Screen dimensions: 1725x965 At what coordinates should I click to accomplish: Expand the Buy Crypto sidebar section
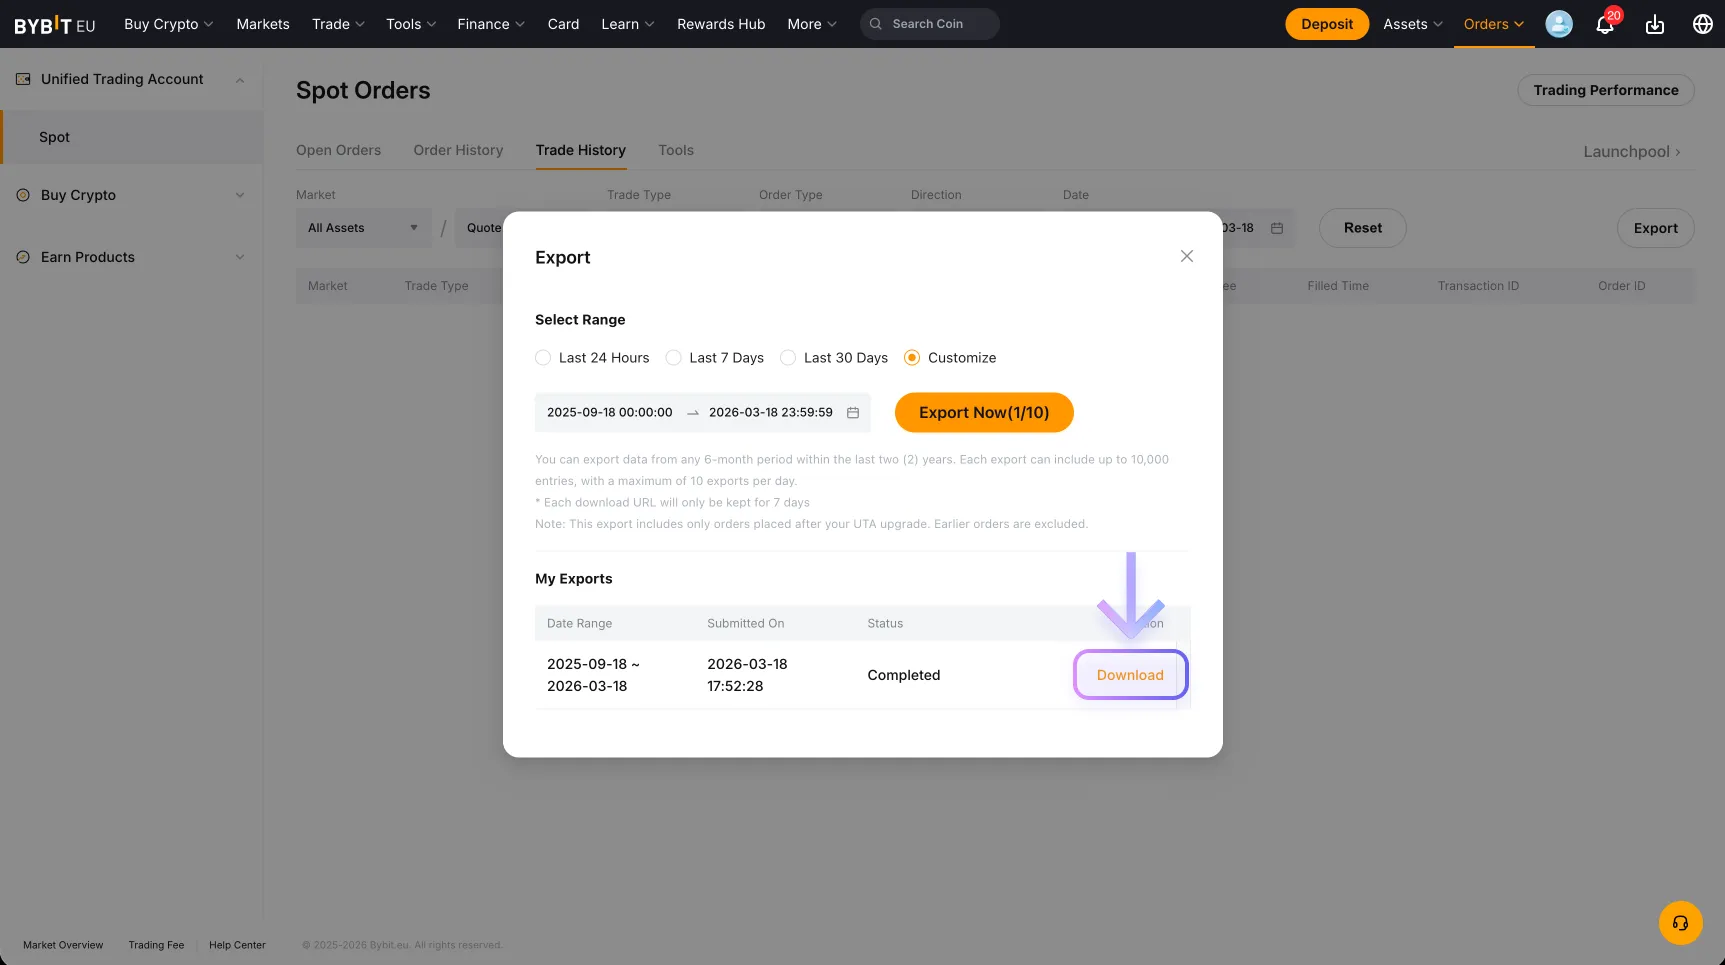pos(239,195)
